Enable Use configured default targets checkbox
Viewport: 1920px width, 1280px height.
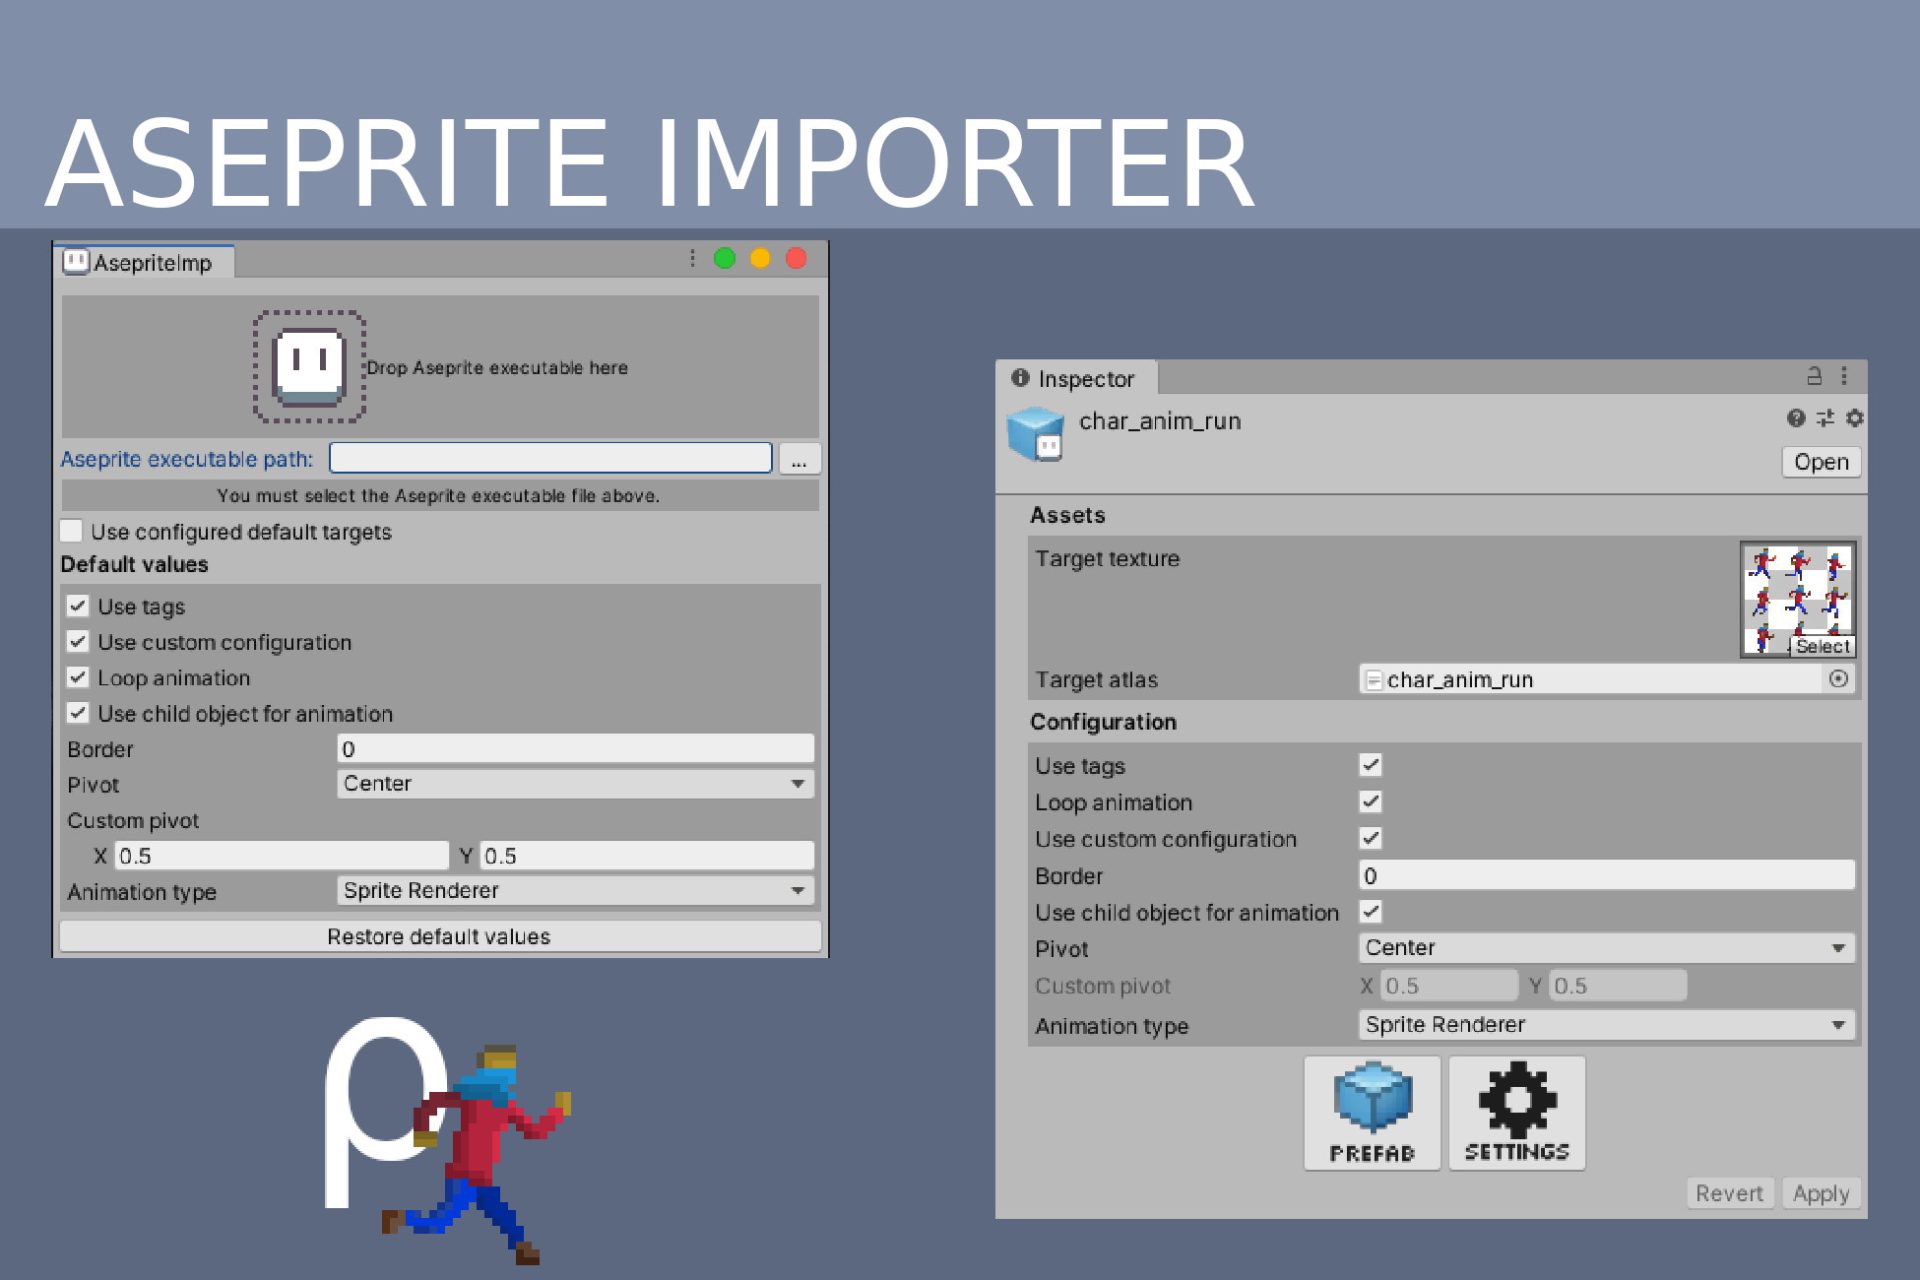(72, 531)
